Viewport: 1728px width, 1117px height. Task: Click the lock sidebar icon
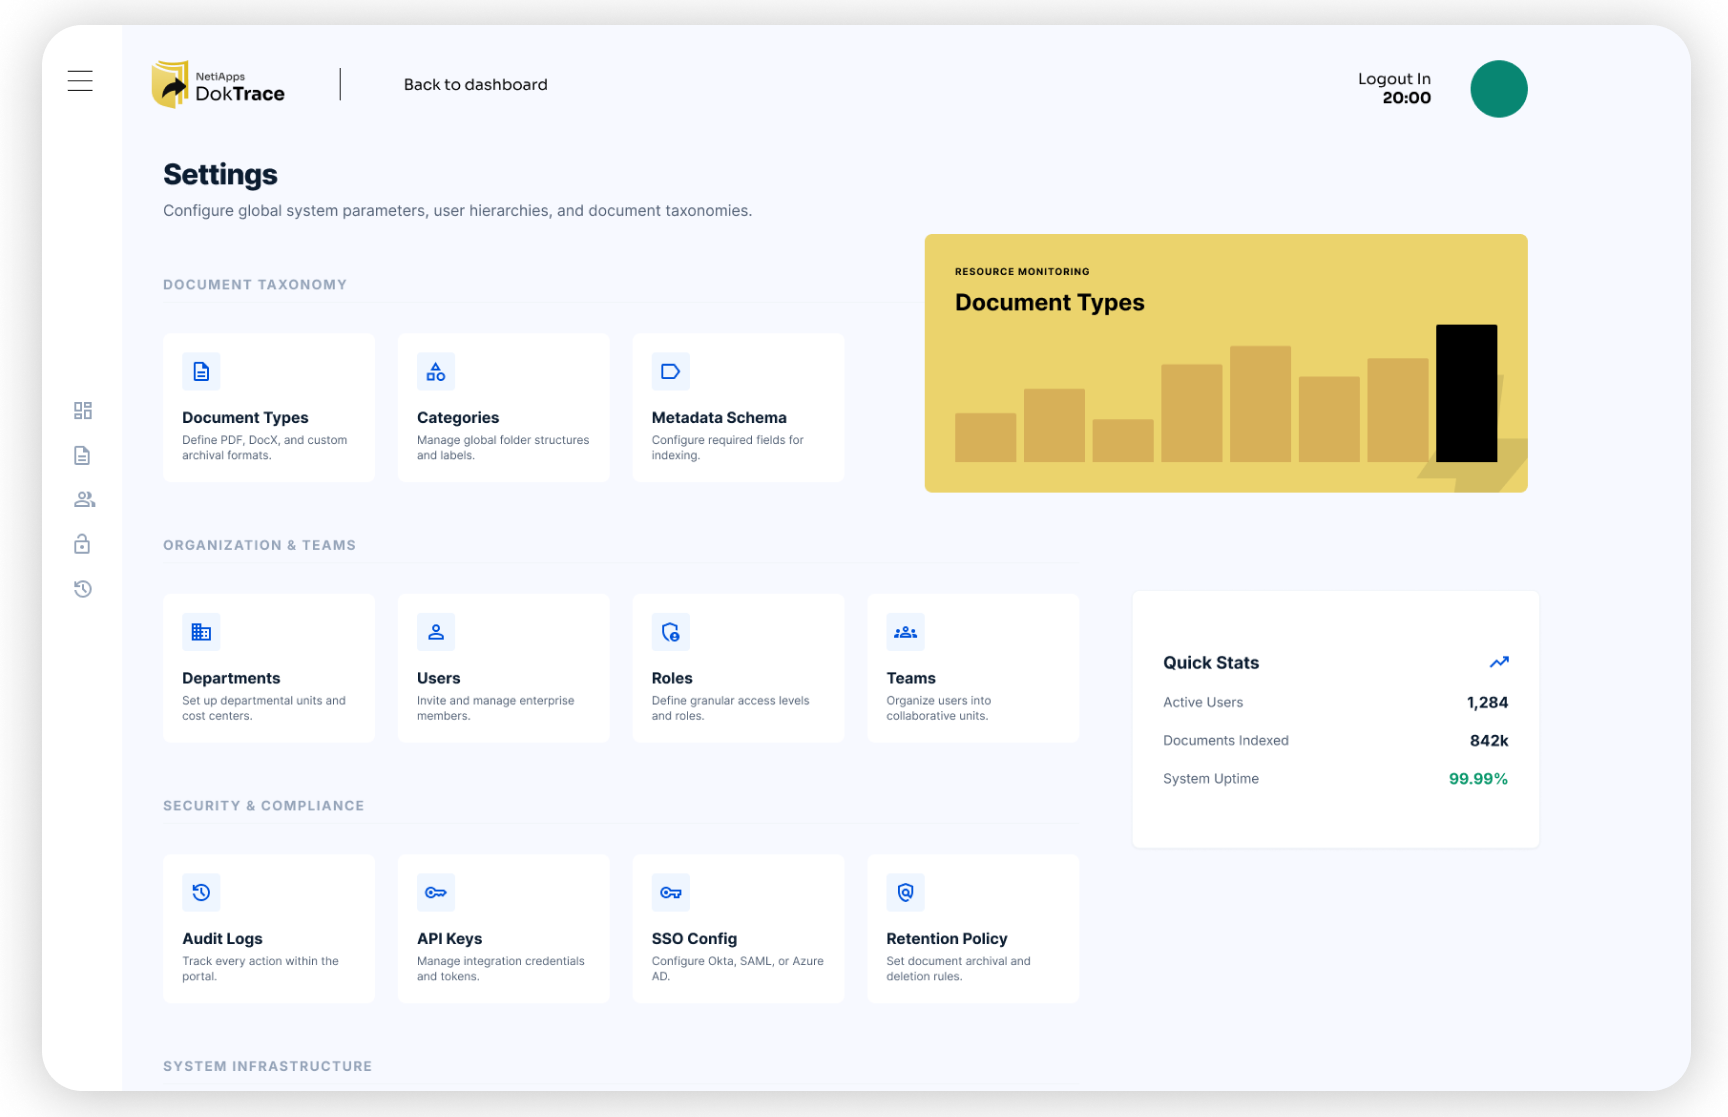click(83, 544)
